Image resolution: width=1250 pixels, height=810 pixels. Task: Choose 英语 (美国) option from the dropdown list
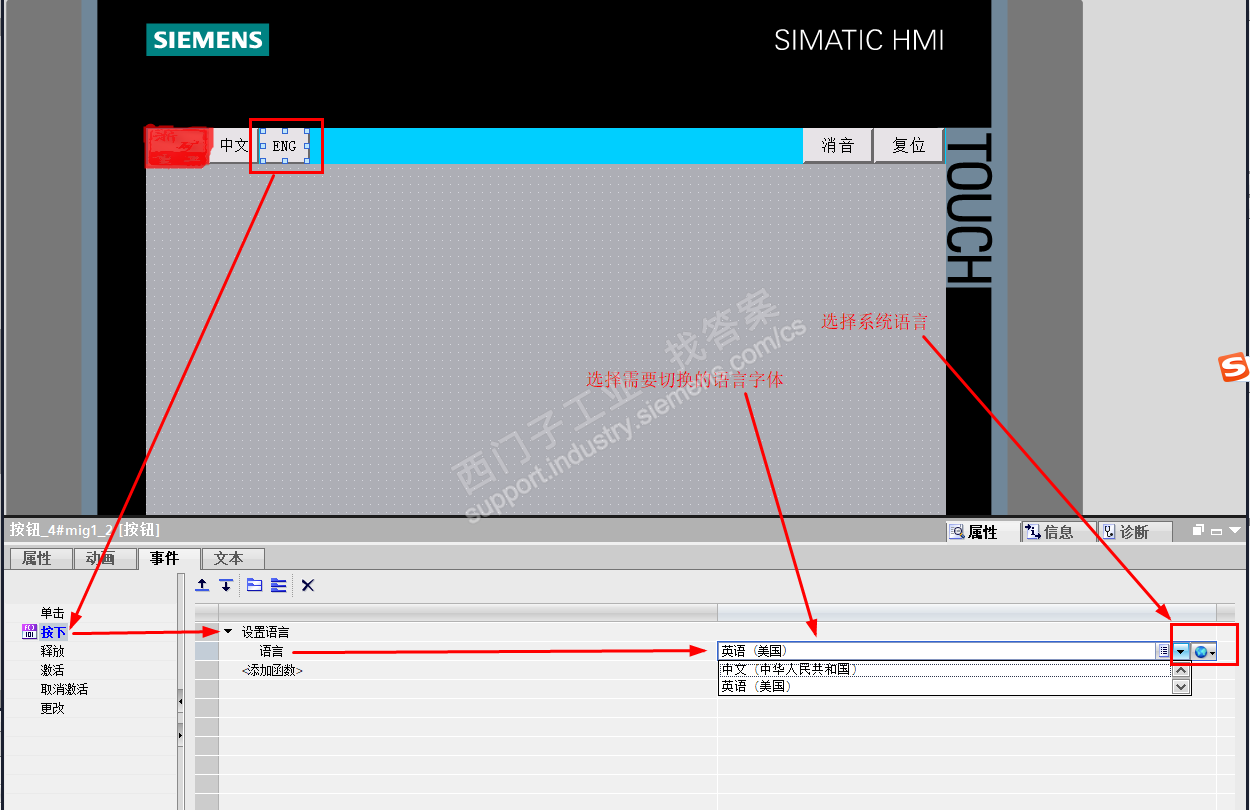pos(944,686)
